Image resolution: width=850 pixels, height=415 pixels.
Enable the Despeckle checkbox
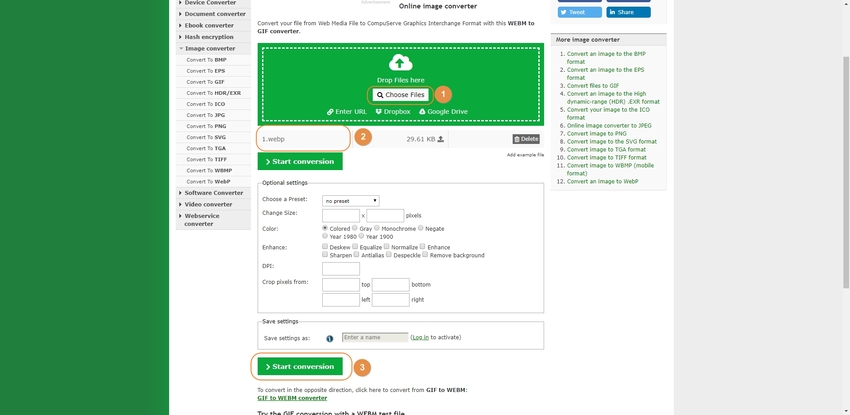(389, 254)
